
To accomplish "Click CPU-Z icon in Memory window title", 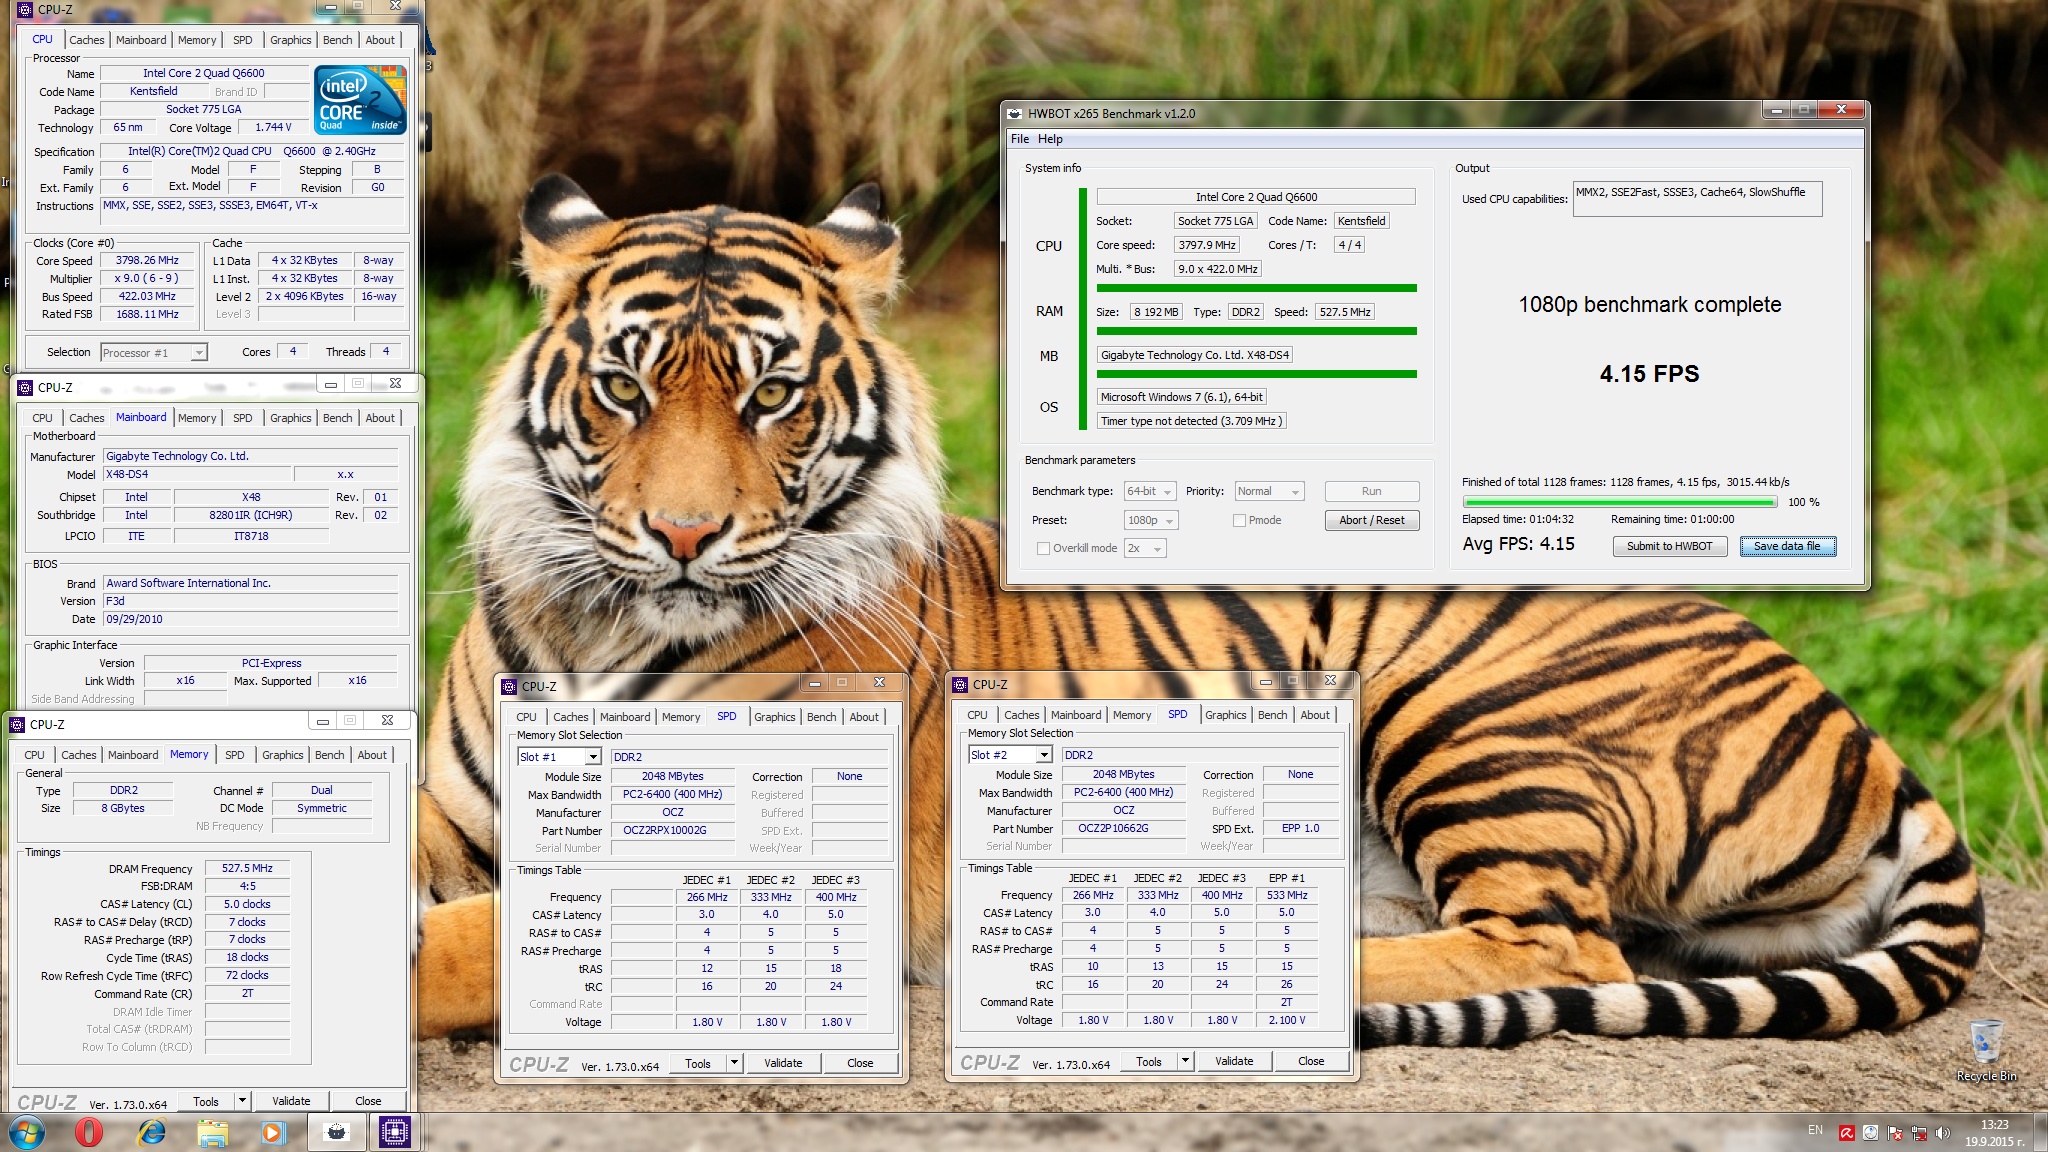I will [x=17, y=724].
